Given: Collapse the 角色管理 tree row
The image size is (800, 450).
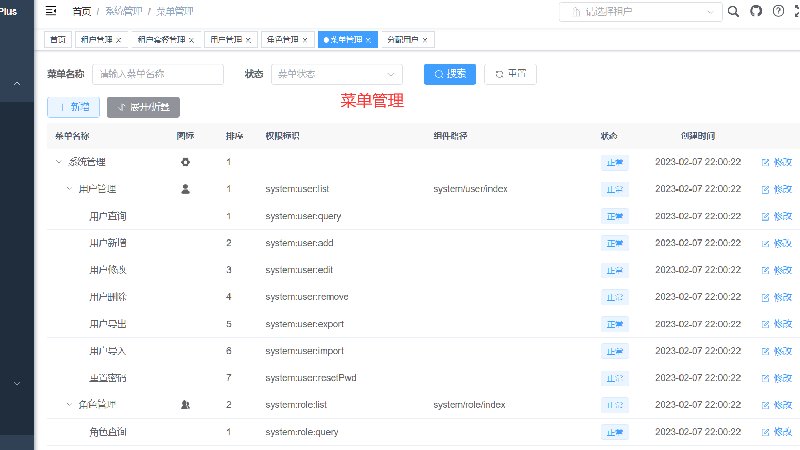Looking at the screenshot, I should click(69, 405).
